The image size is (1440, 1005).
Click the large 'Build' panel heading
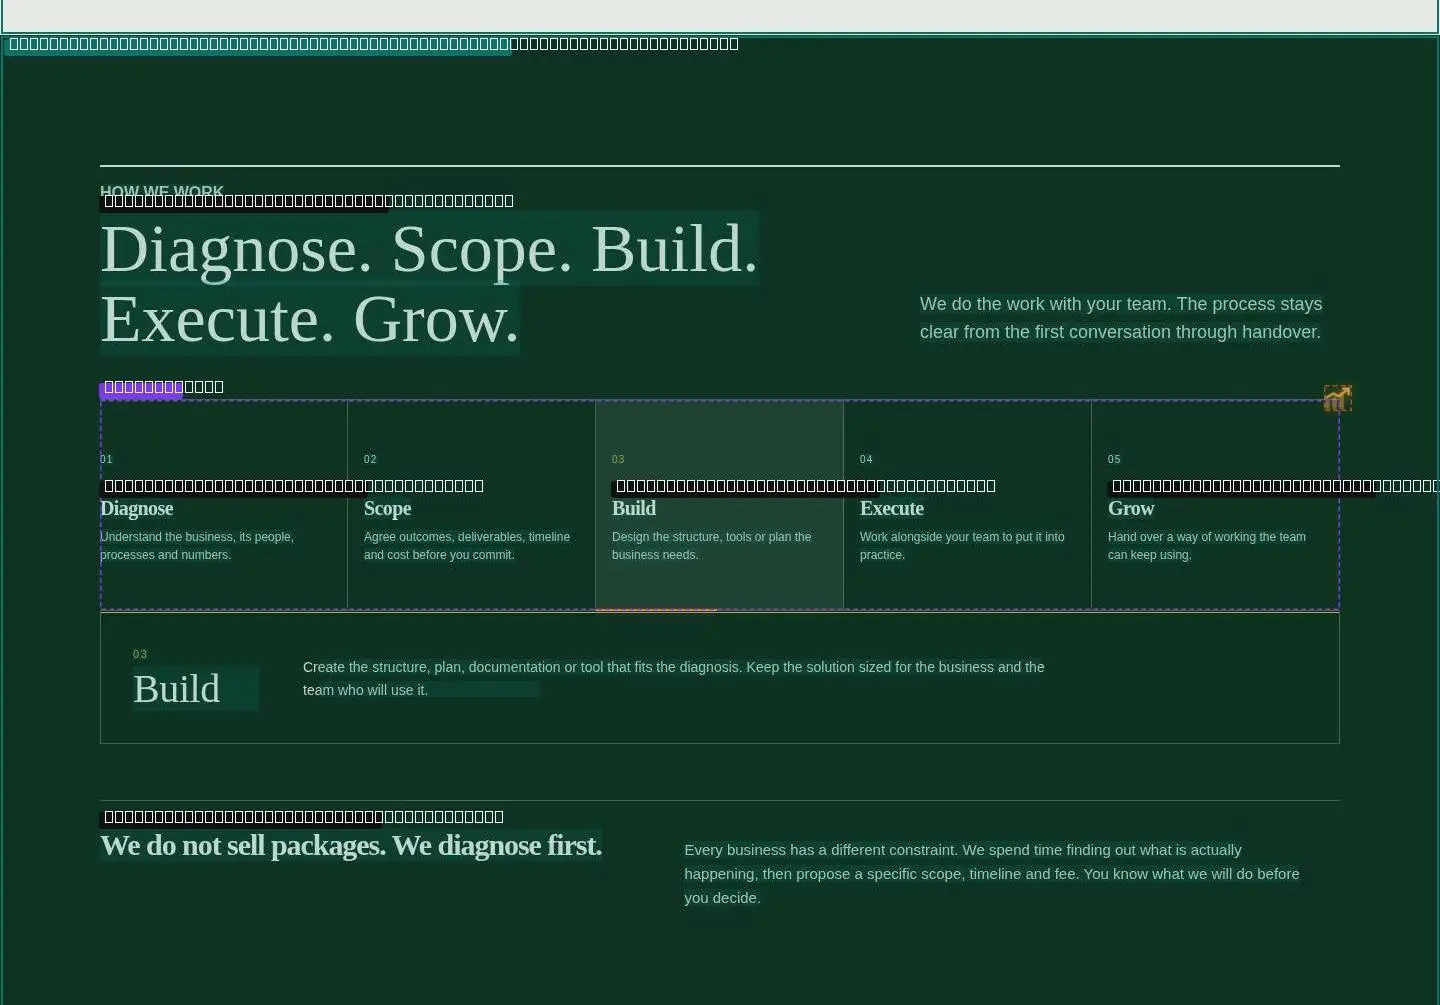(x=177, y=689)
